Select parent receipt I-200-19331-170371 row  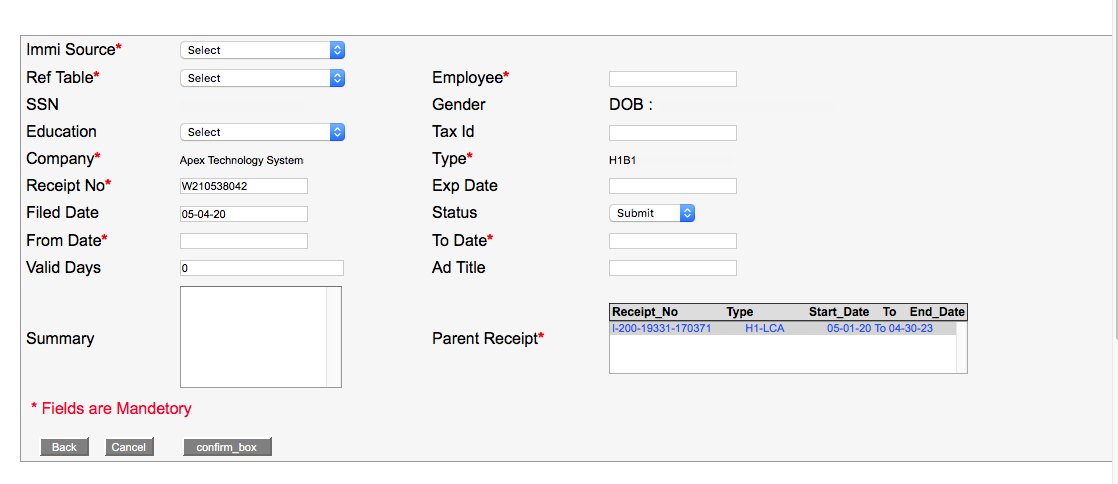(x=782, y=329)
